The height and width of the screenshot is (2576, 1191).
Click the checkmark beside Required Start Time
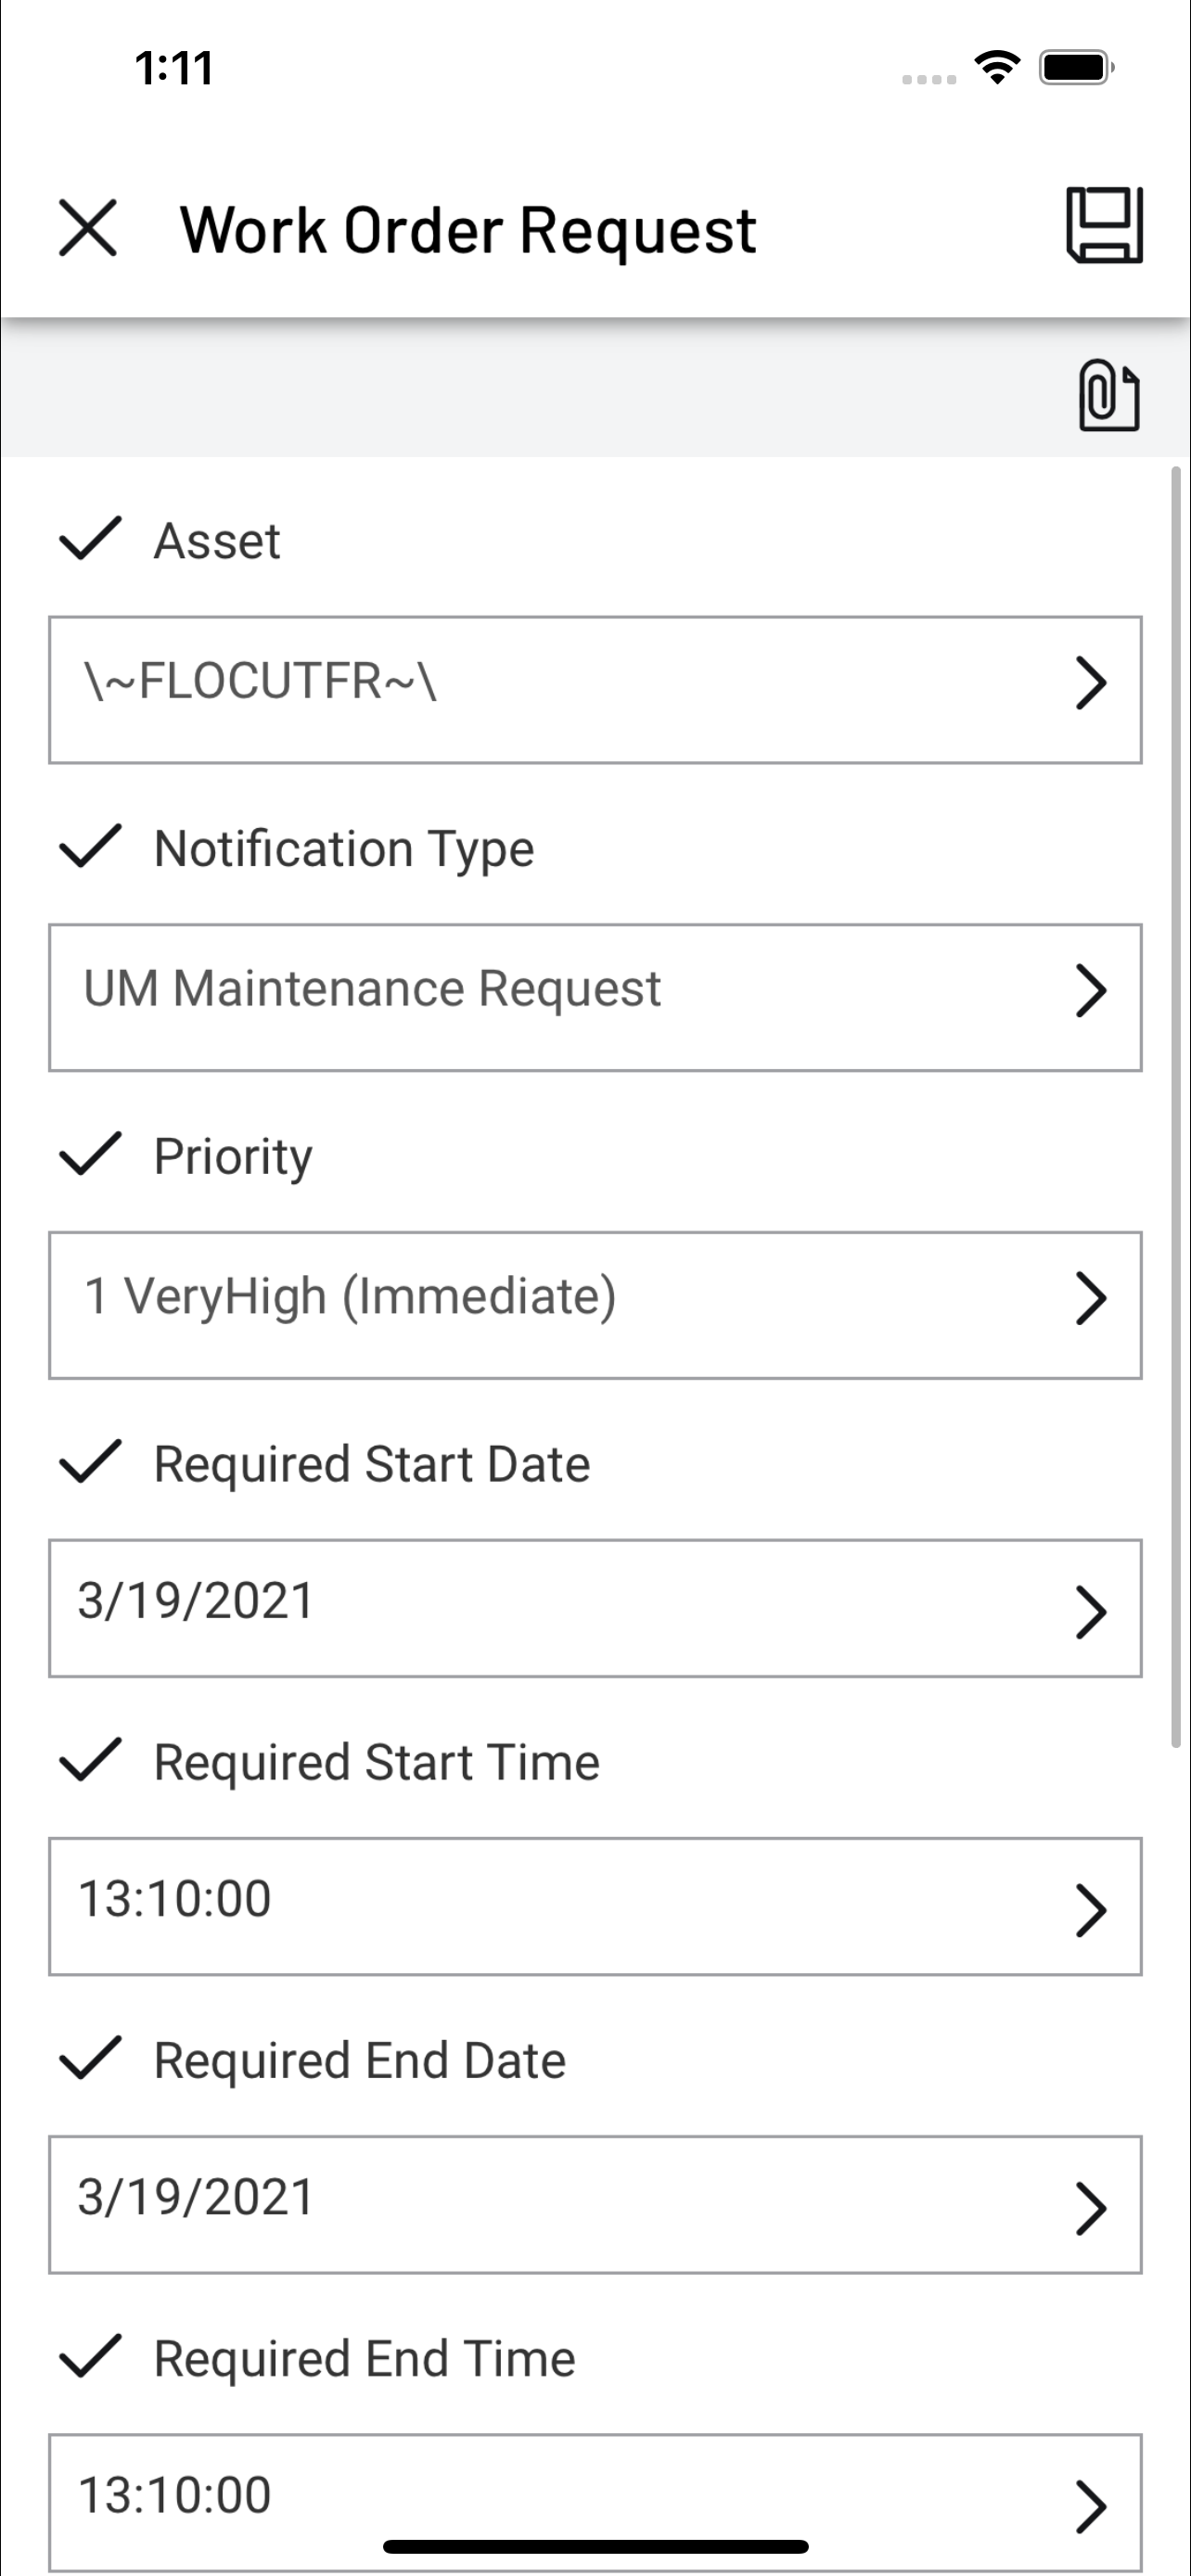[x=90, y=1760]
